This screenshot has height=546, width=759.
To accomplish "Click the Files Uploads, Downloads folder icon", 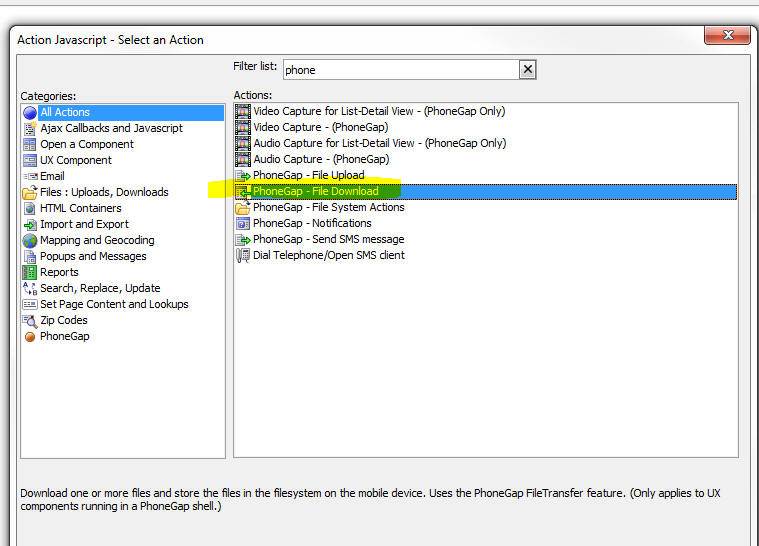I will coord(30,192).
